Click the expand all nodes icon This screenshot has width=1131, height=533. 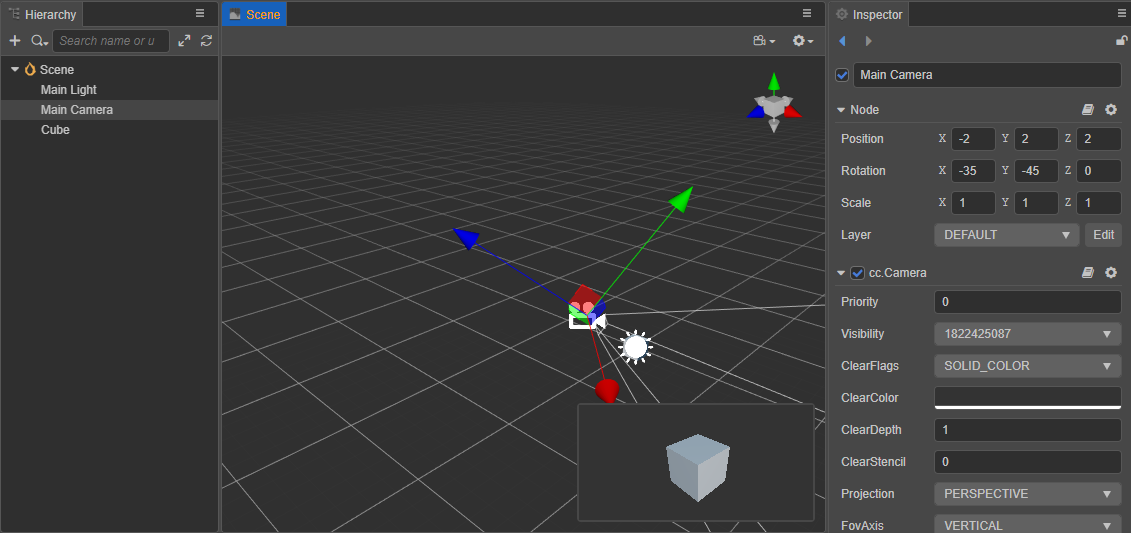click(x=185, y=41)
